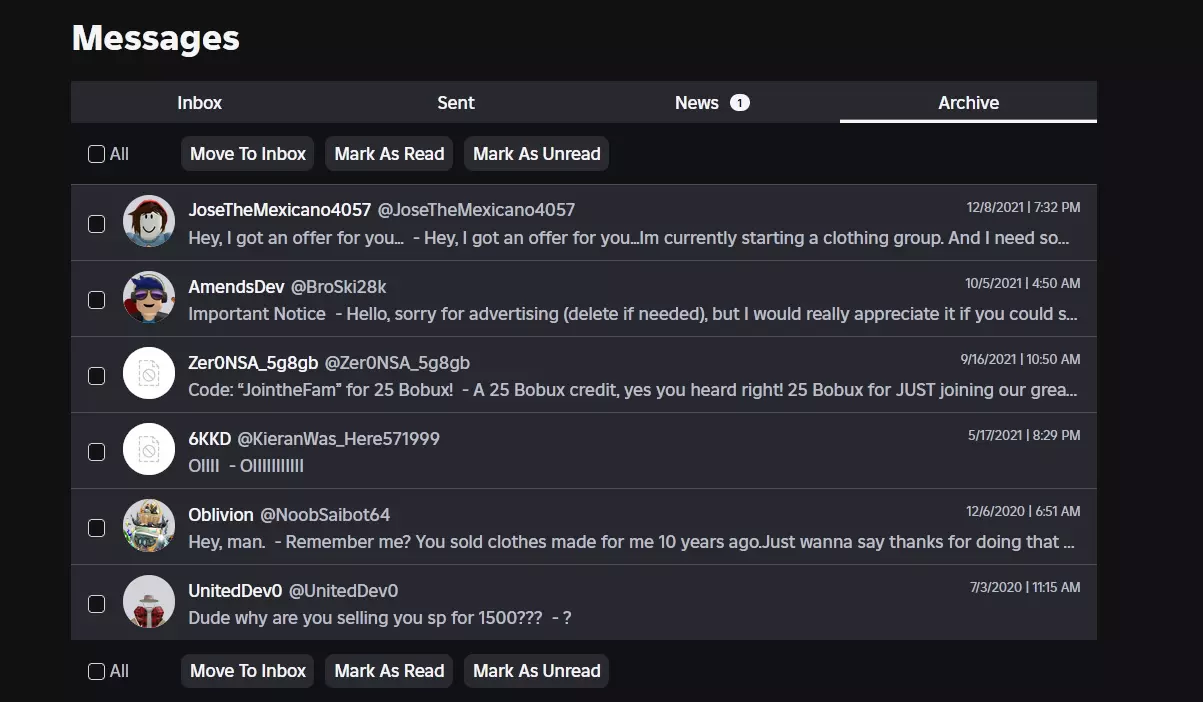1203x702 pixels.
Task: Open Oblivion's avatar thumbnail
Action: click(x=149, y=526)
